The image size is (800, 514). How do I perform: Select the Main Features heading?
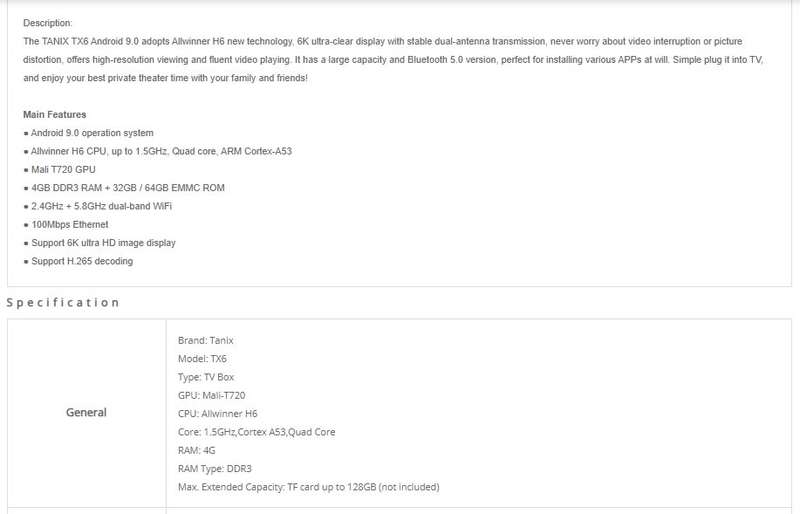55,114
